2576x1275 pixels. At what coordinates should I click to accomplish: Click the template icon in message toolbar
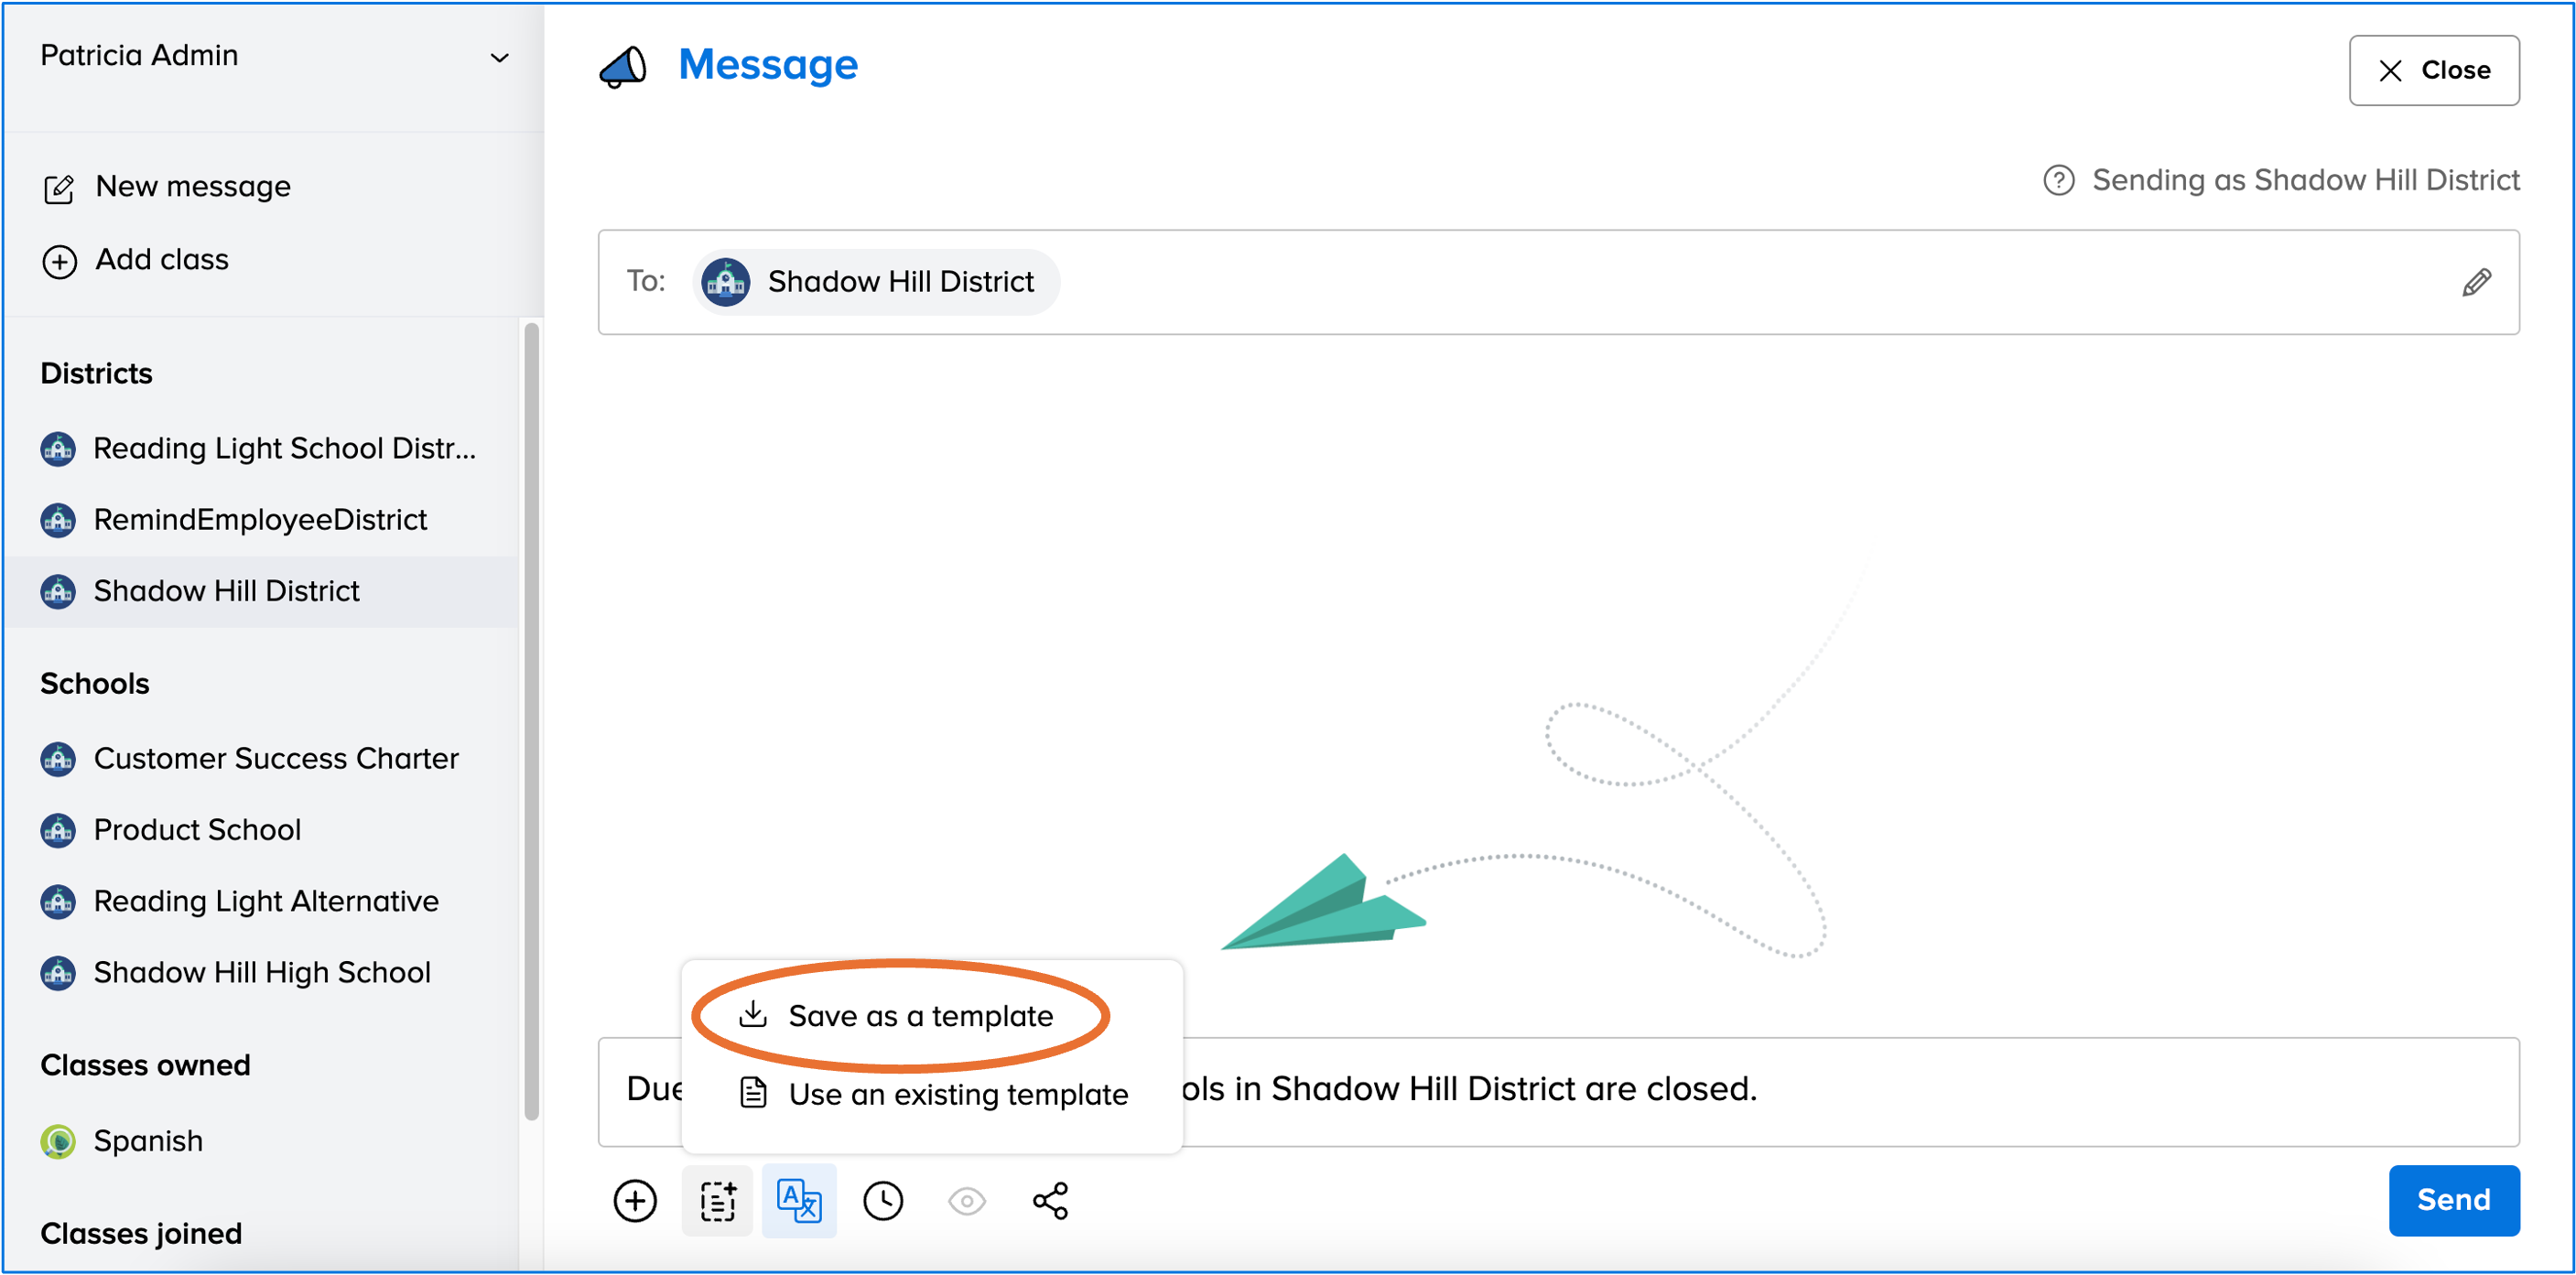[717, 1200]
